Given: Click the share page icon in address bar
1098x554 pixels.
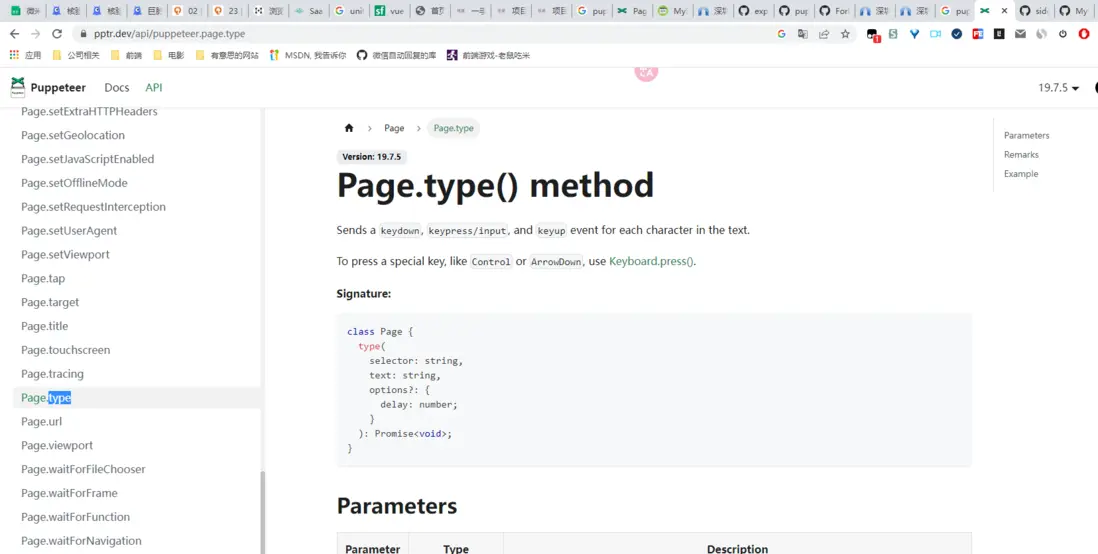Looking at the screenshot, I should [824, 34].
